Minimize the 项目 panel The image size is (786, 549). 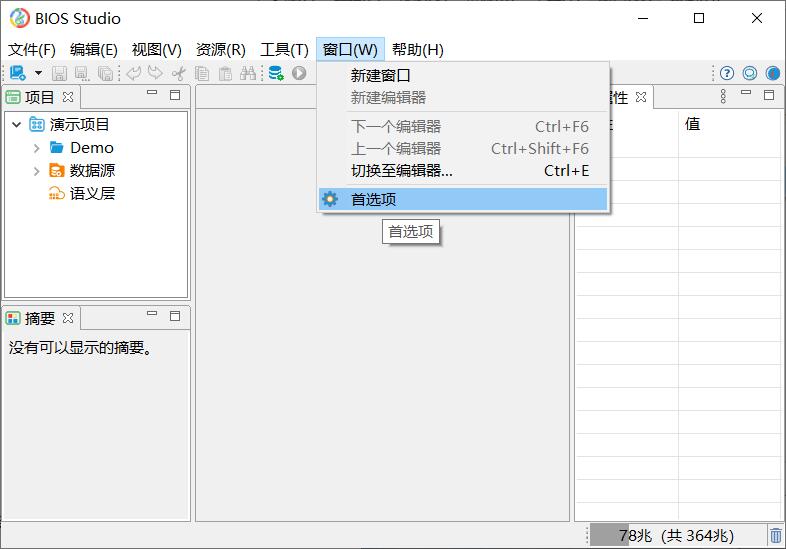coord(152,93)
